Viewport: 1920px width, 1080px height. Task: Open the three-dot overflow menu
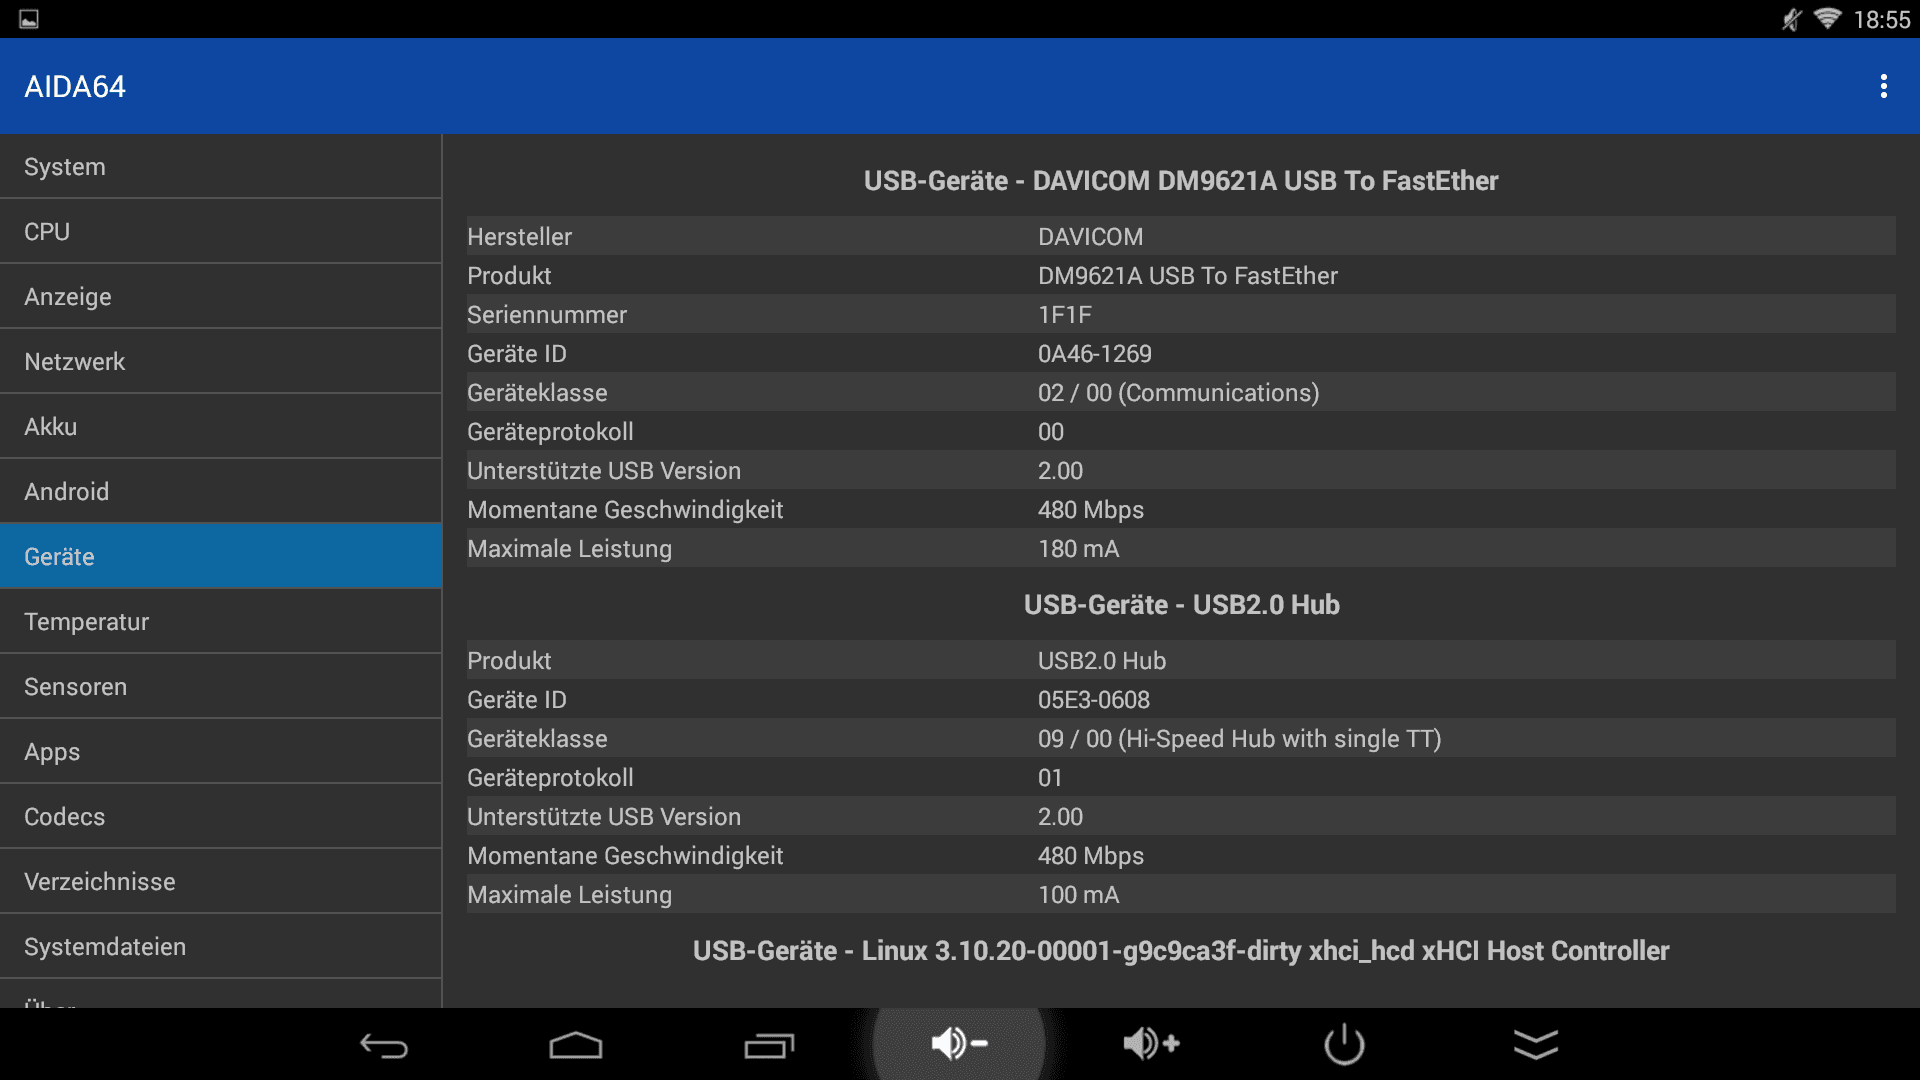(1883, 86)
